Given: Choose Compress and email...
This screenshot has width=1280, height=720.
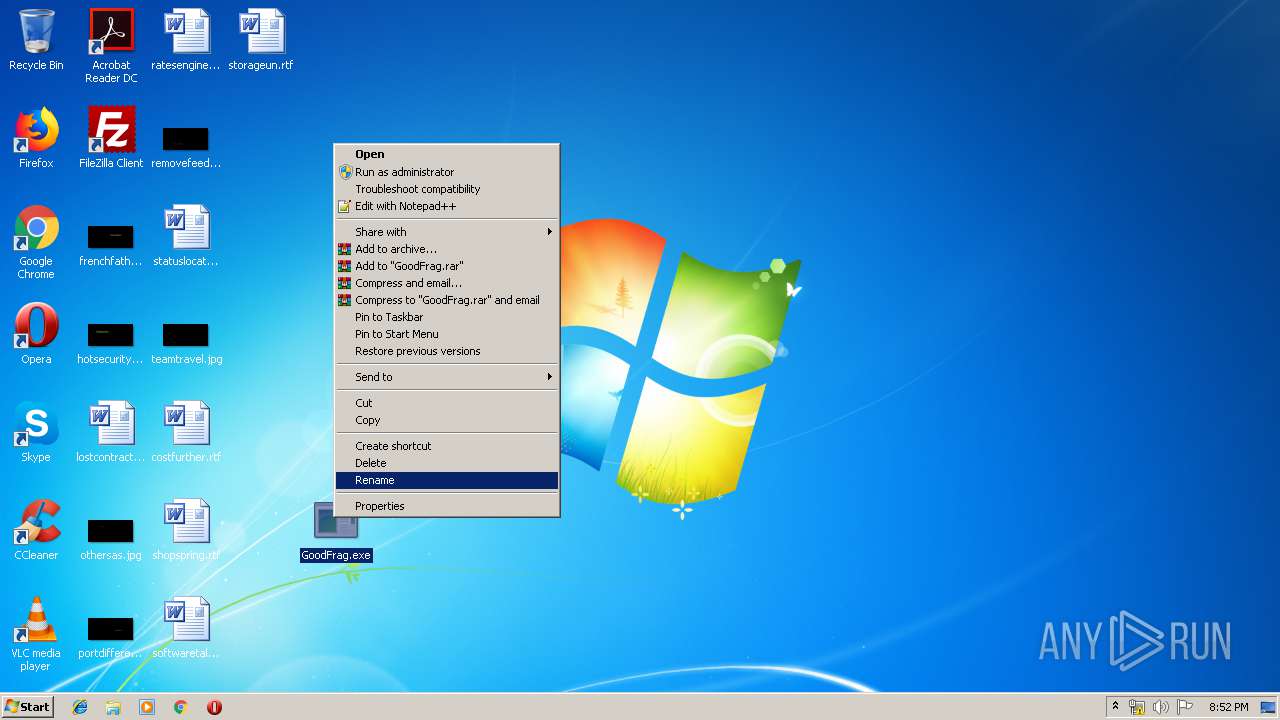Looking at the screenshot, I should pos(446,283).
